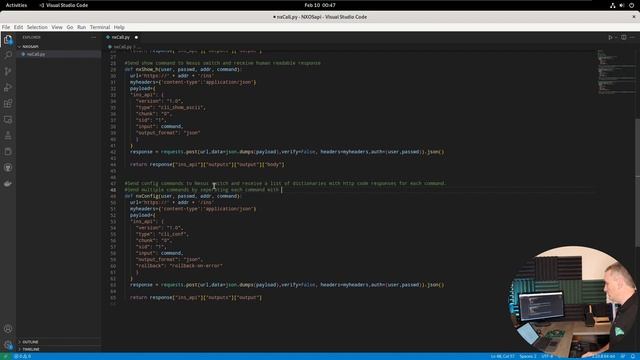Open the Extensions view icon
The image size is (640, 360).
tap(8, 103)
